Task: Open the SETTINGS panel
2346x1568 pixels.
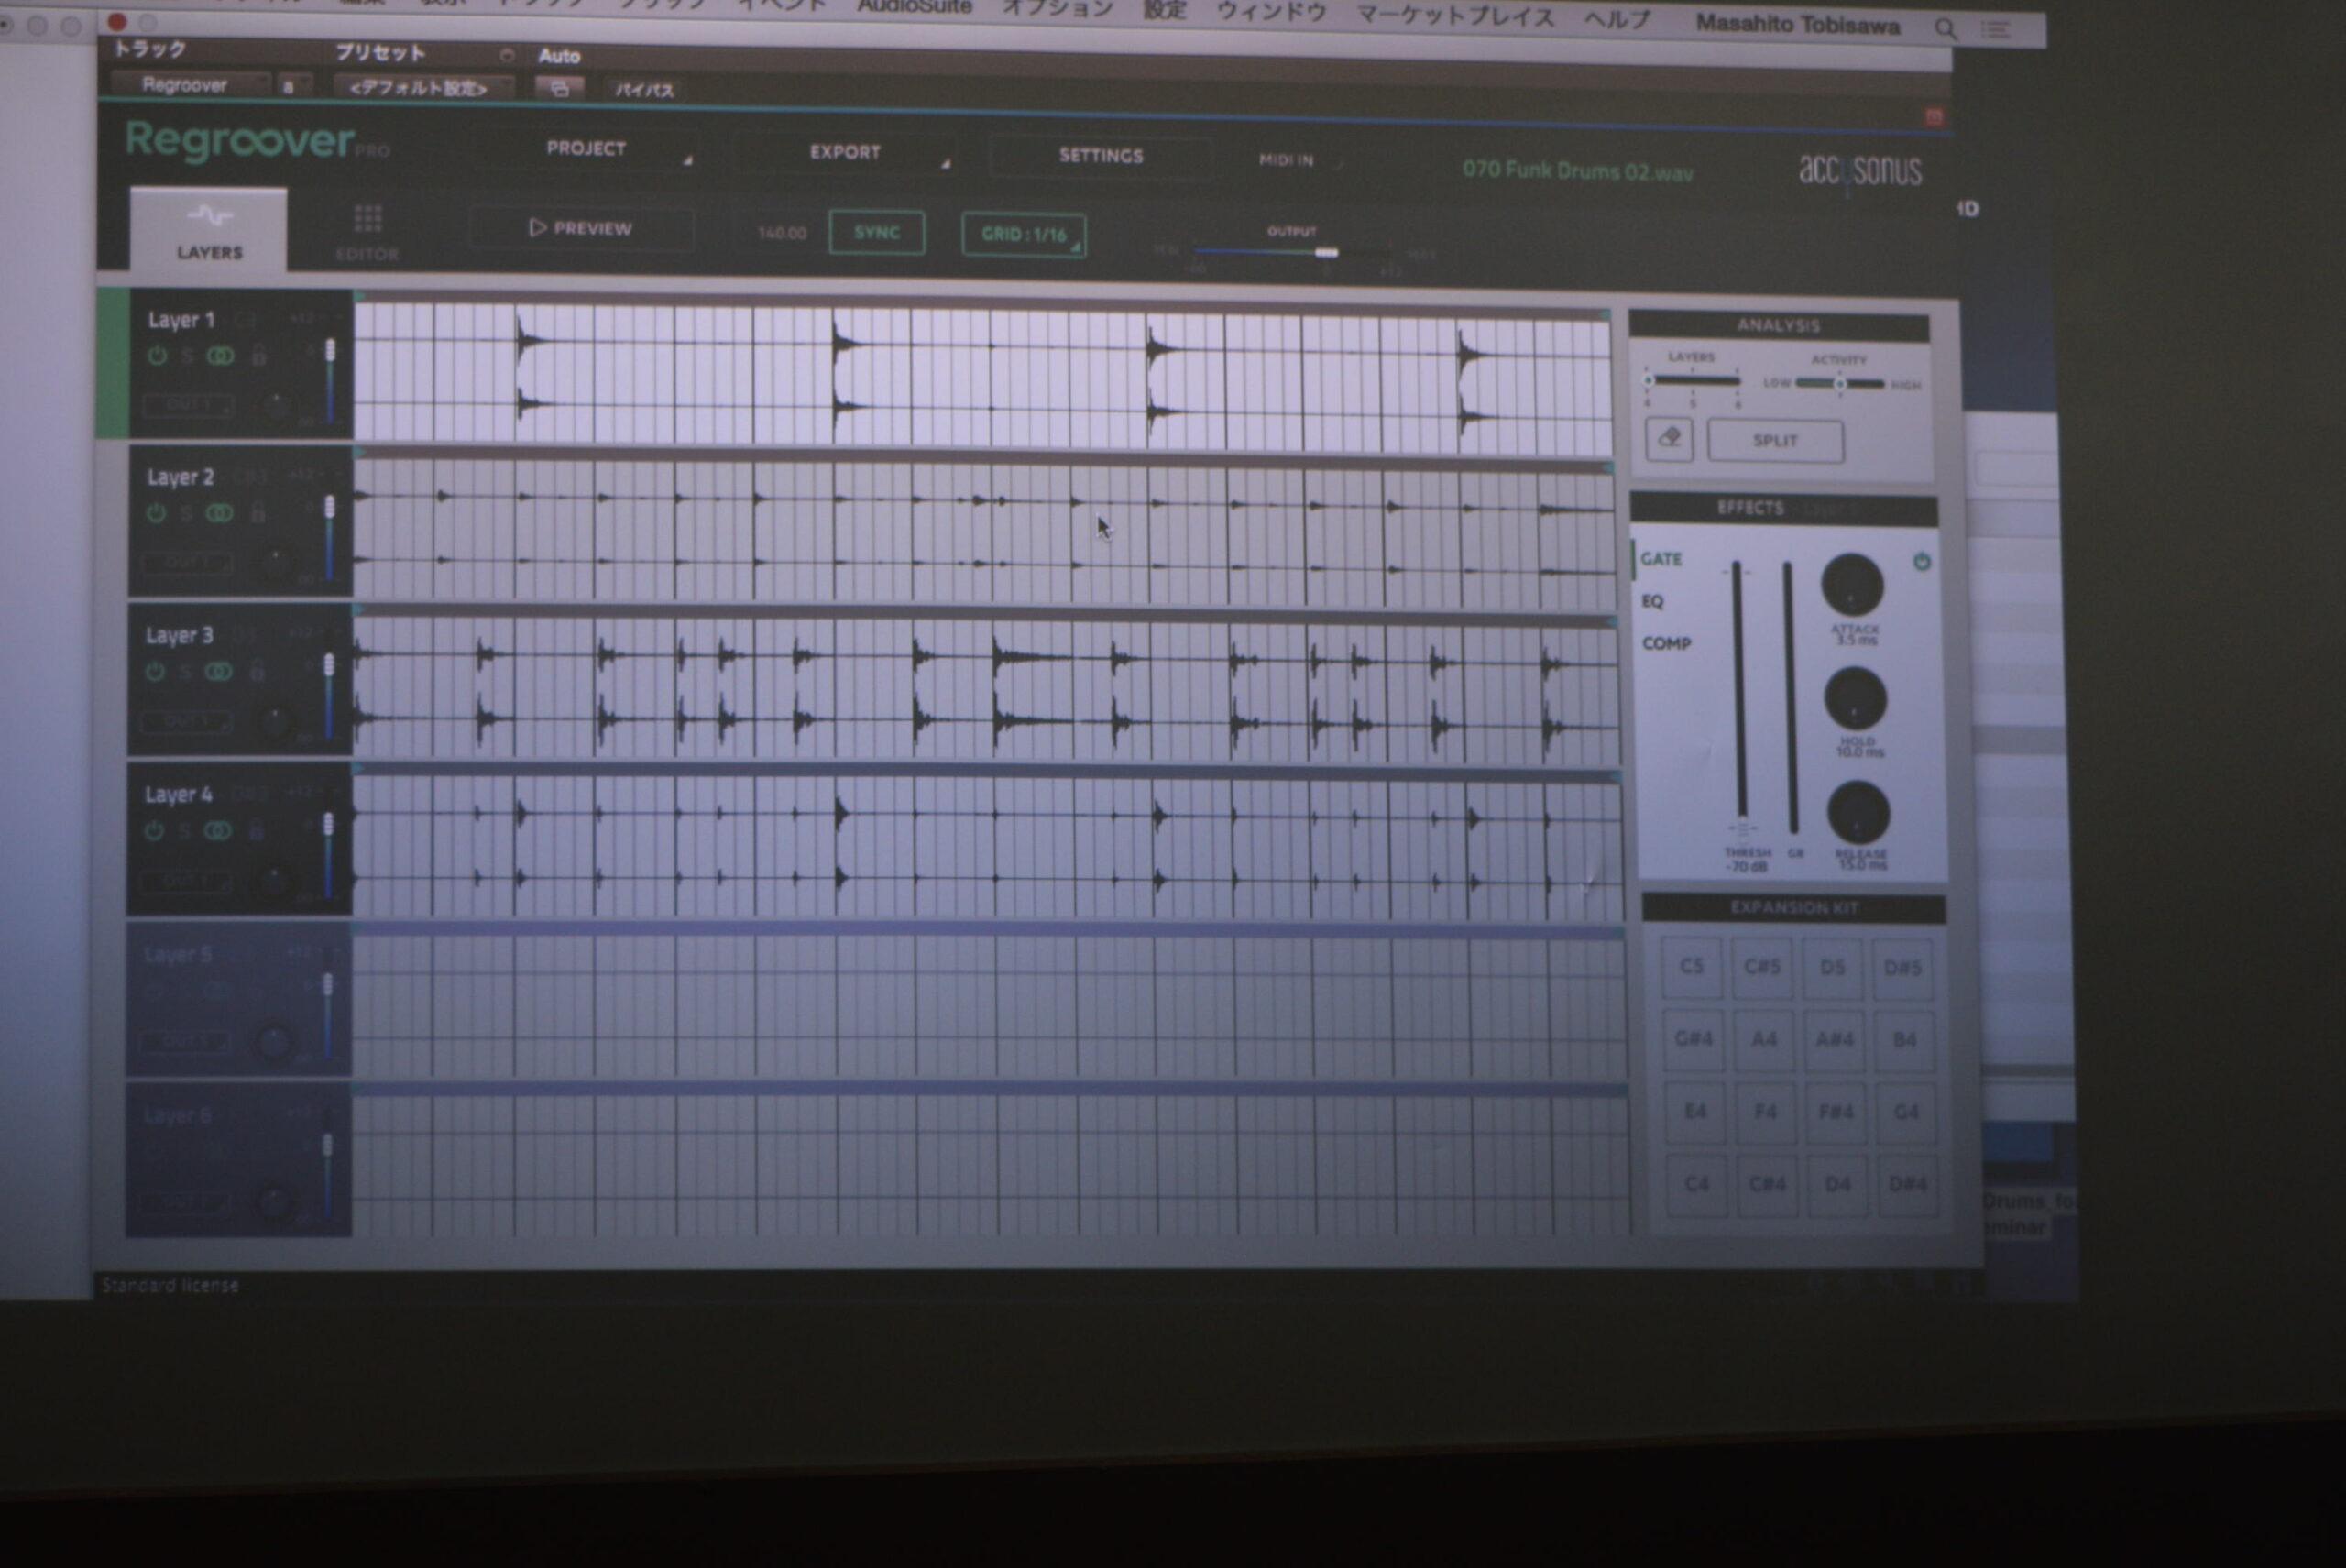Action: tap(1101, 156)
